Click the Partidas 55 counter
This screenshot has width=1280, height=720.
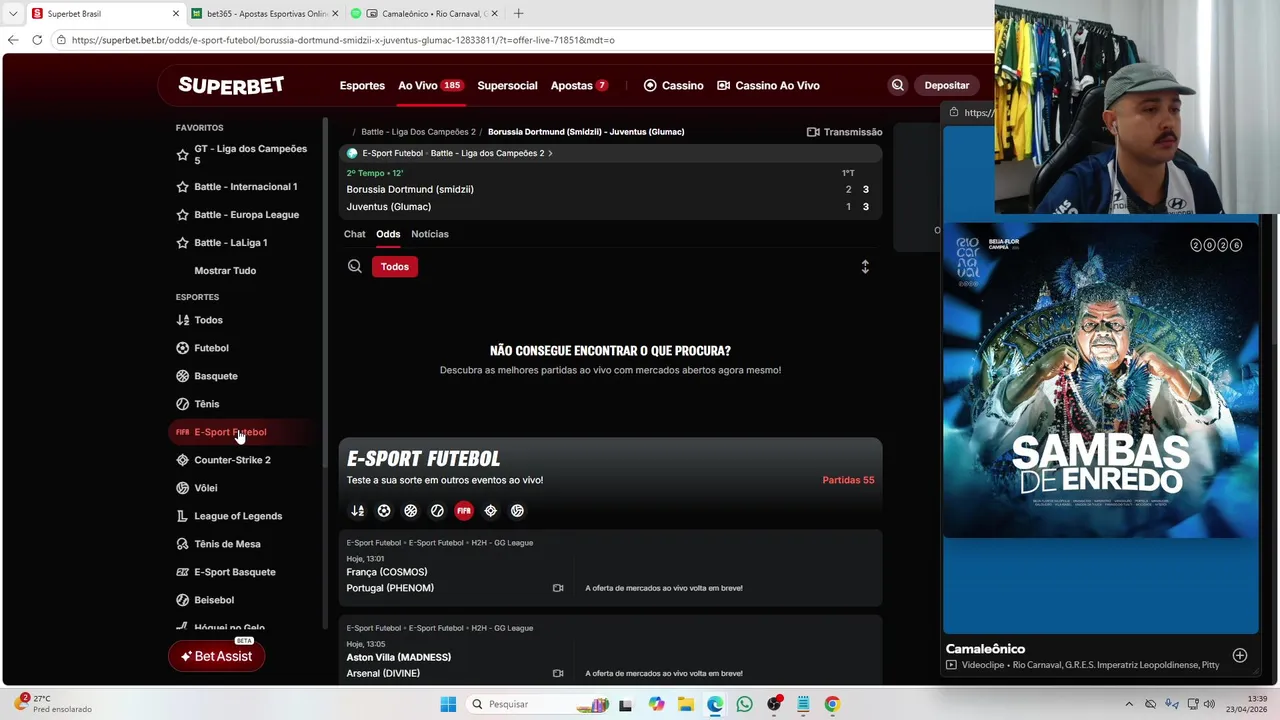point(848,480)
